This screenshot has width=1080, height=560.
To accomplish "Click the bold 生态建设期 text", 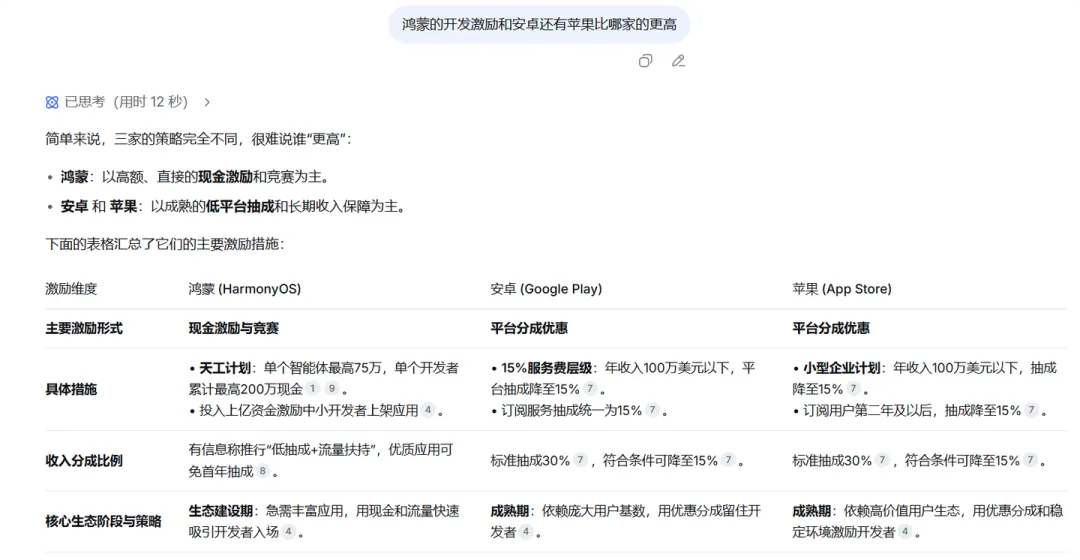I will pyautogui.click(x=220, y=511).
